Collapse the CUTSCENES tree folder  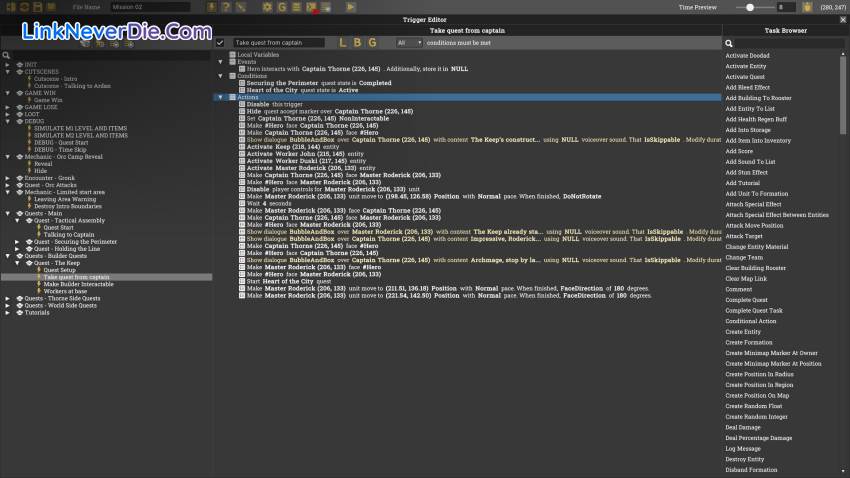[8, 72]
